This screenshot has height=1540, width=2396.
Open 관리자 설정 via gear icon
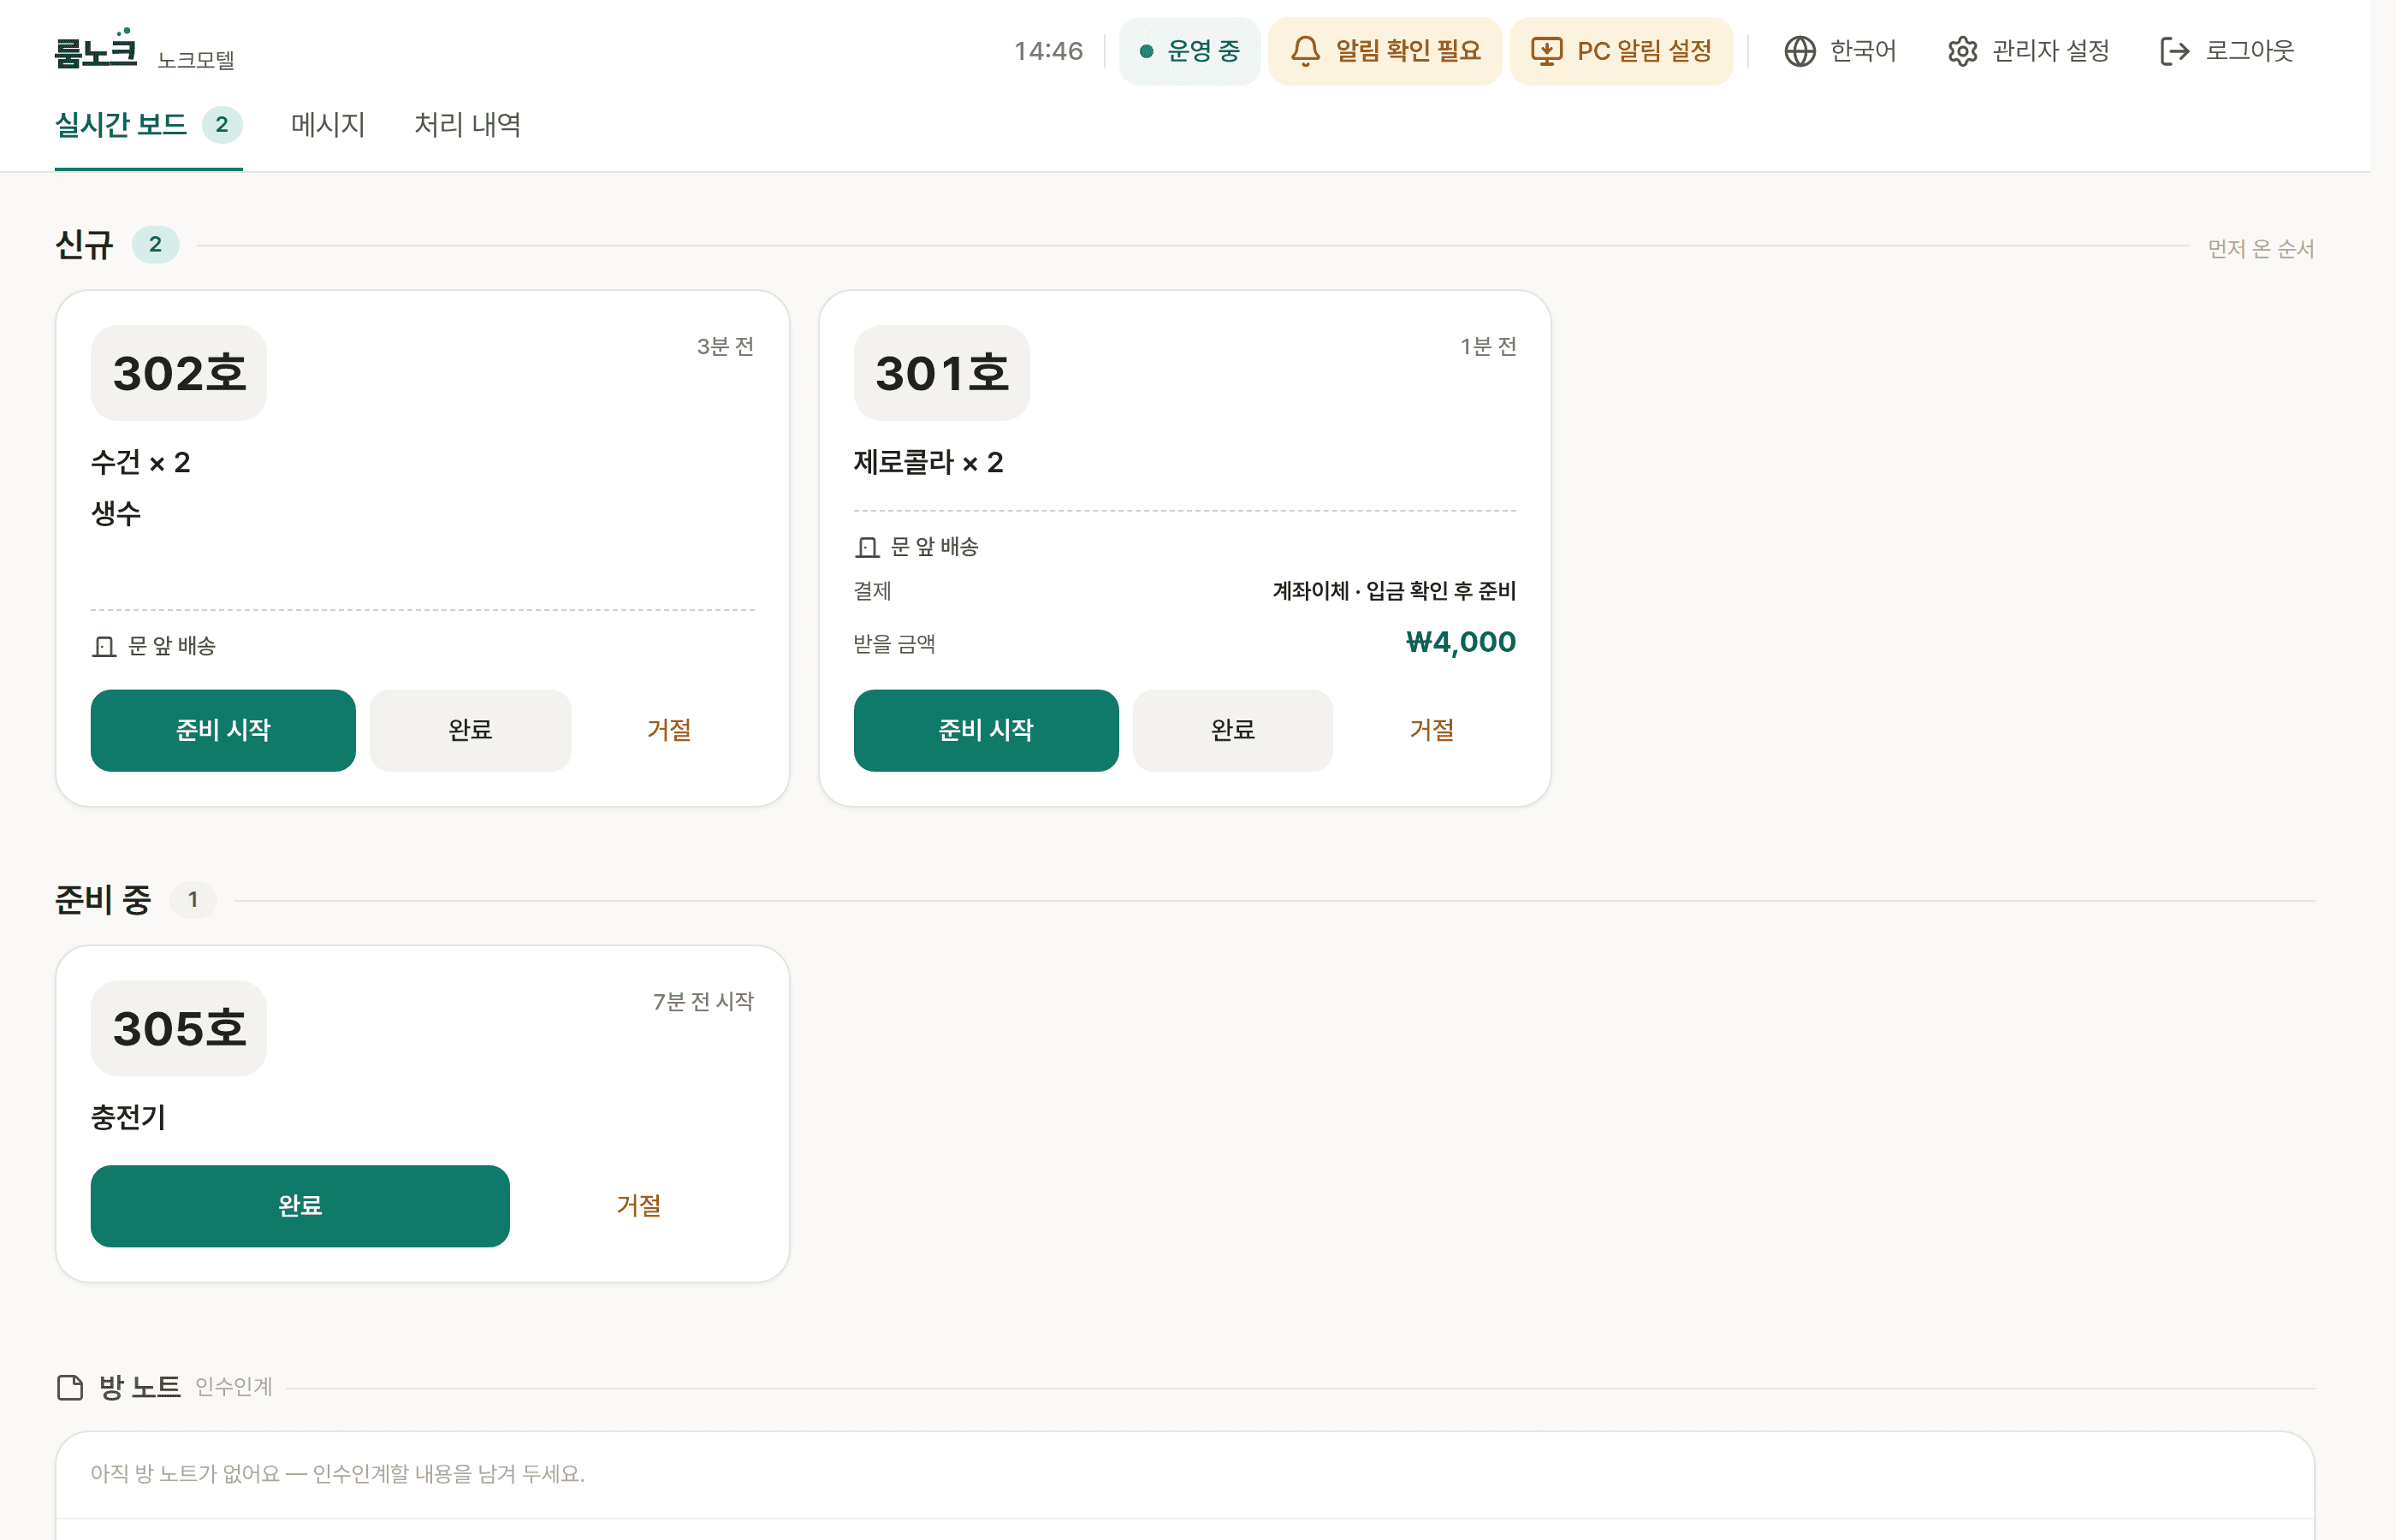pos(1962,51)
